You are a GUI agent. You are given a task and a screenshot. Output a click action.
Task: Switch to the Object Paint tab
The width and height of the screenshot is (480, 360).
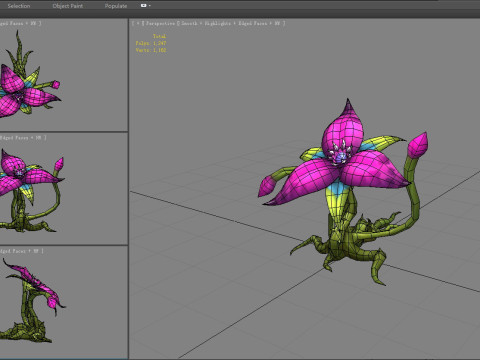[x=68, y=6]
